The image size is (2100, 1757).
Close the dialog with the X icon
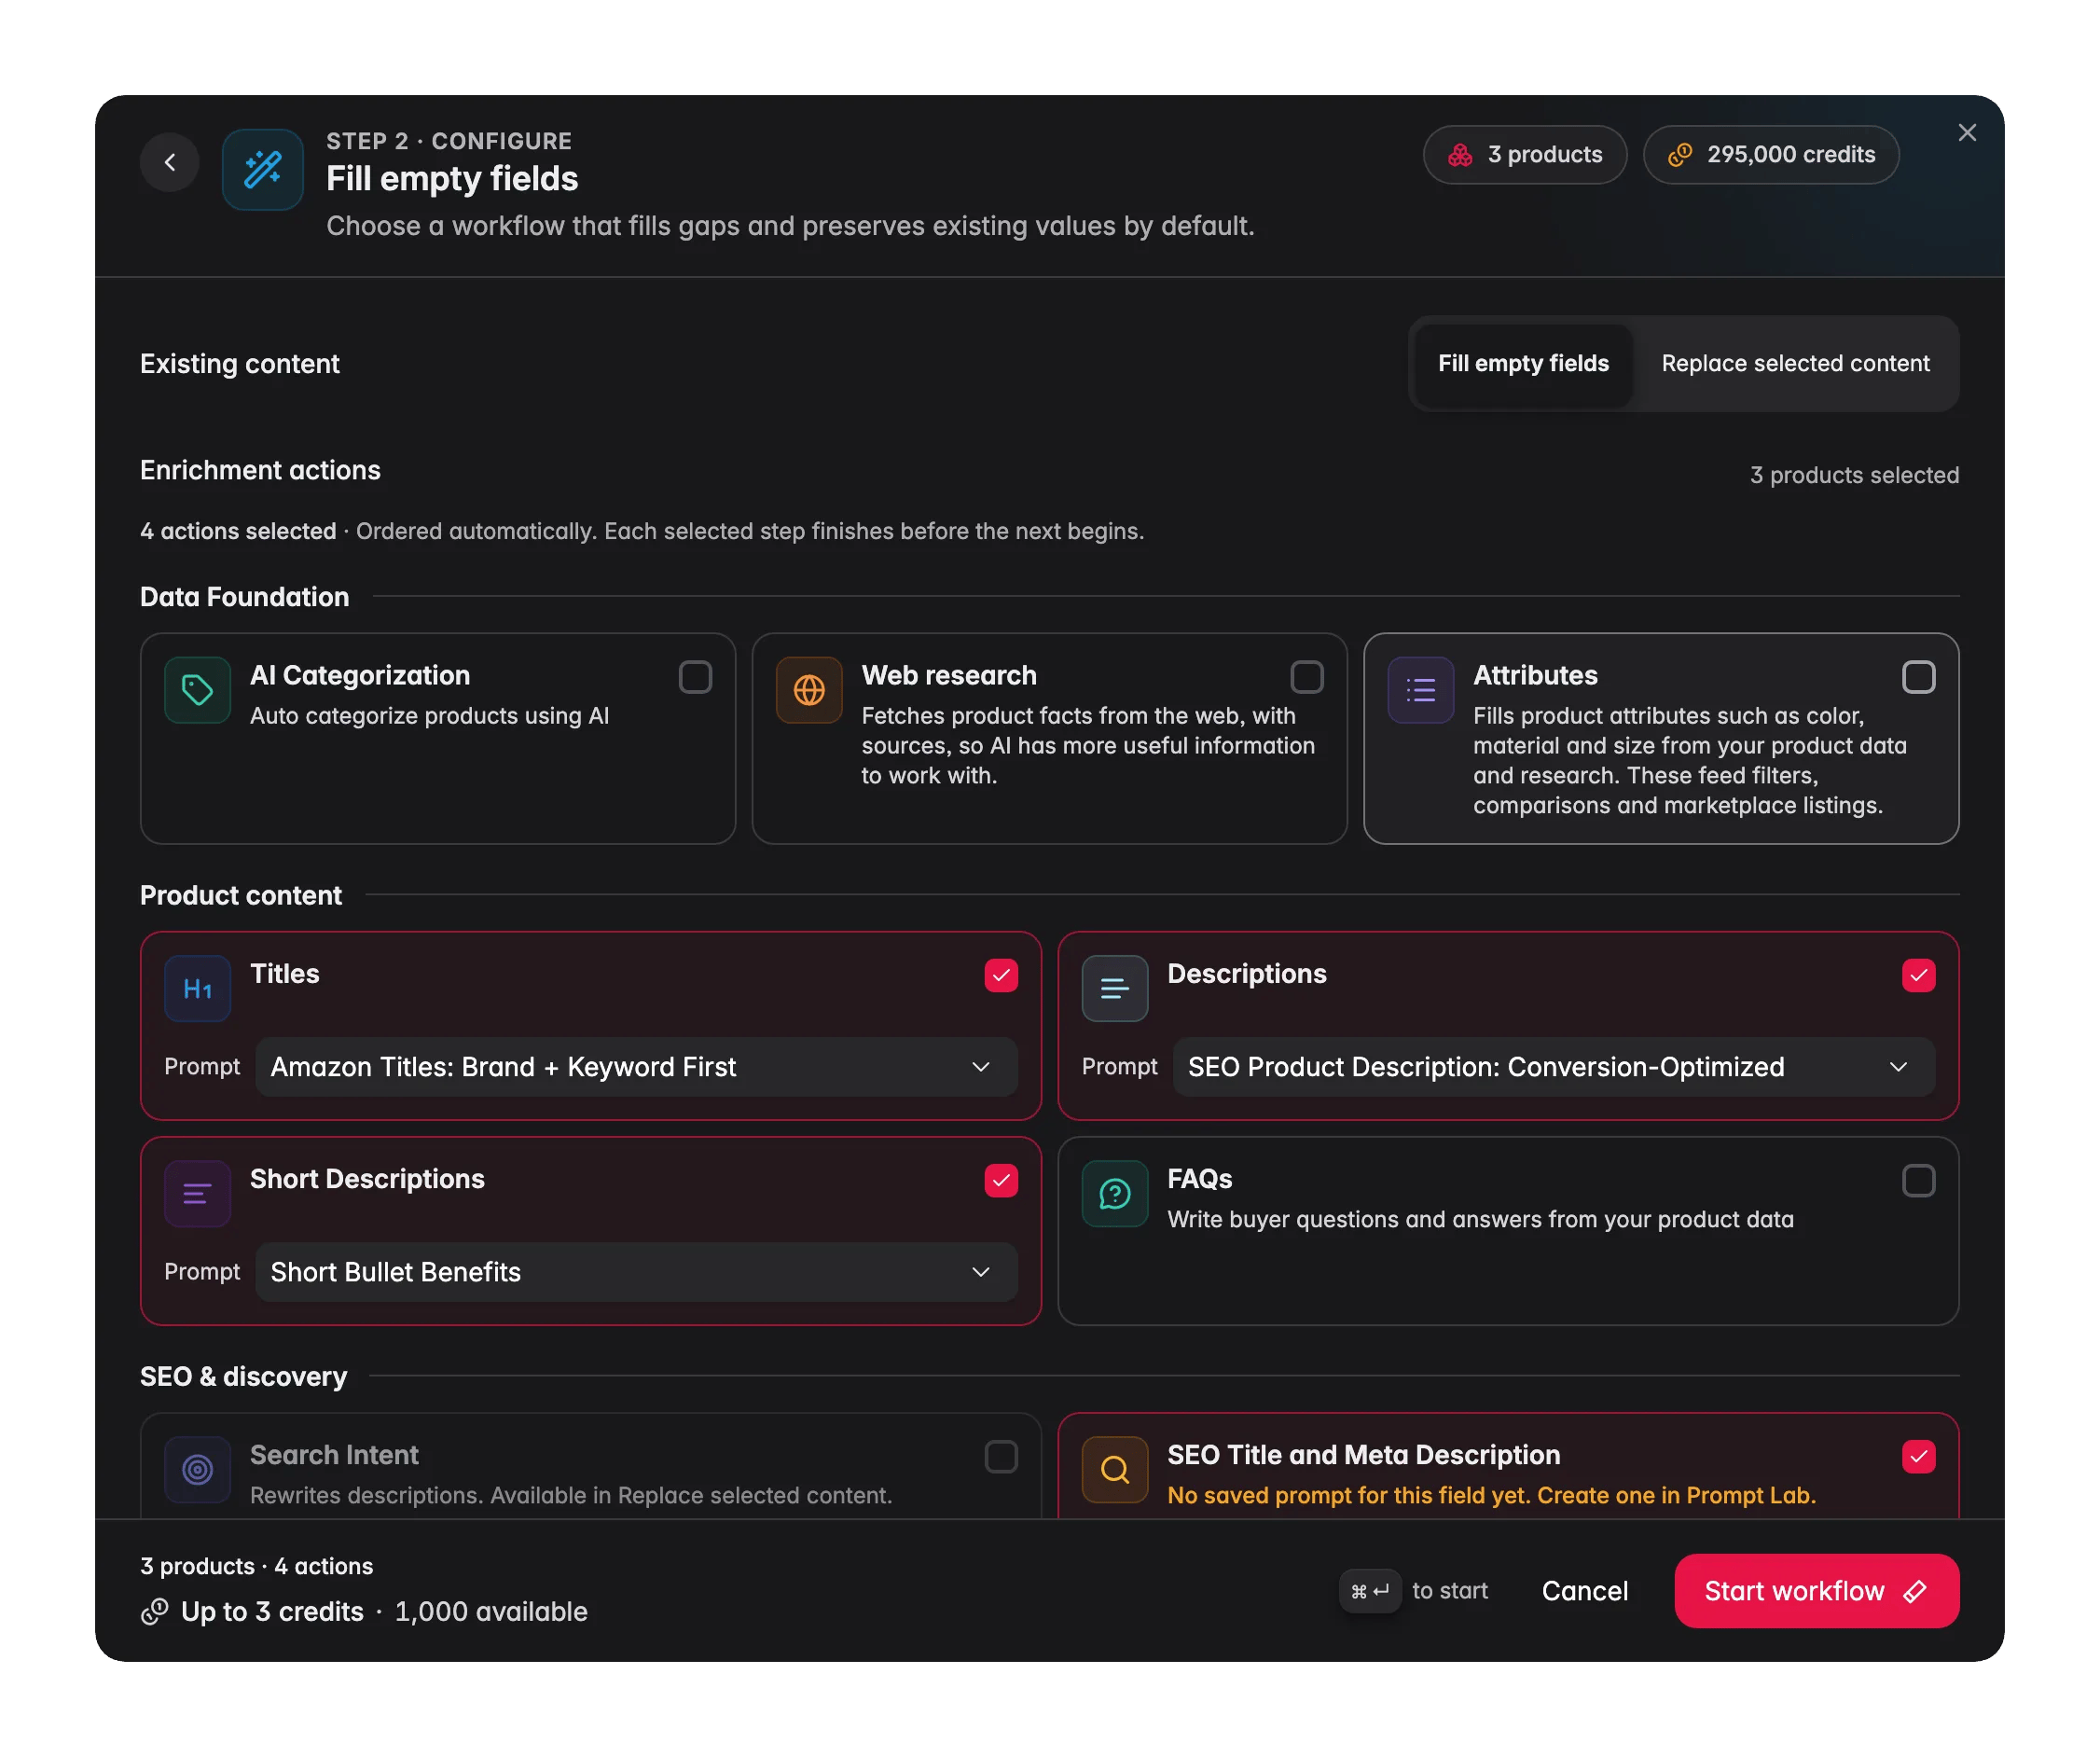pyautogui.click(x=1967, y=133)
